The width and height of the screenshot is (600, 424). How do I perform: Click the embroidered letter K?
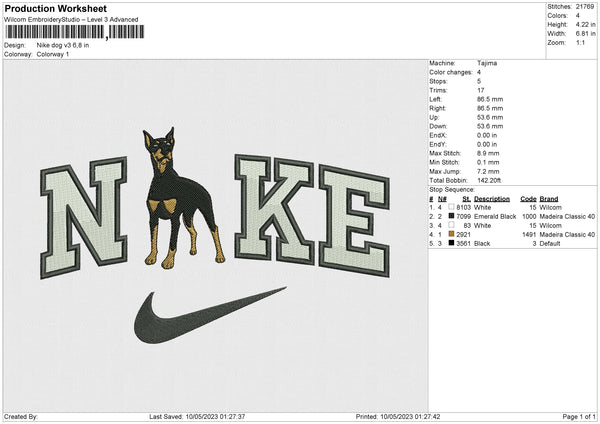click(x=275, y=210)
